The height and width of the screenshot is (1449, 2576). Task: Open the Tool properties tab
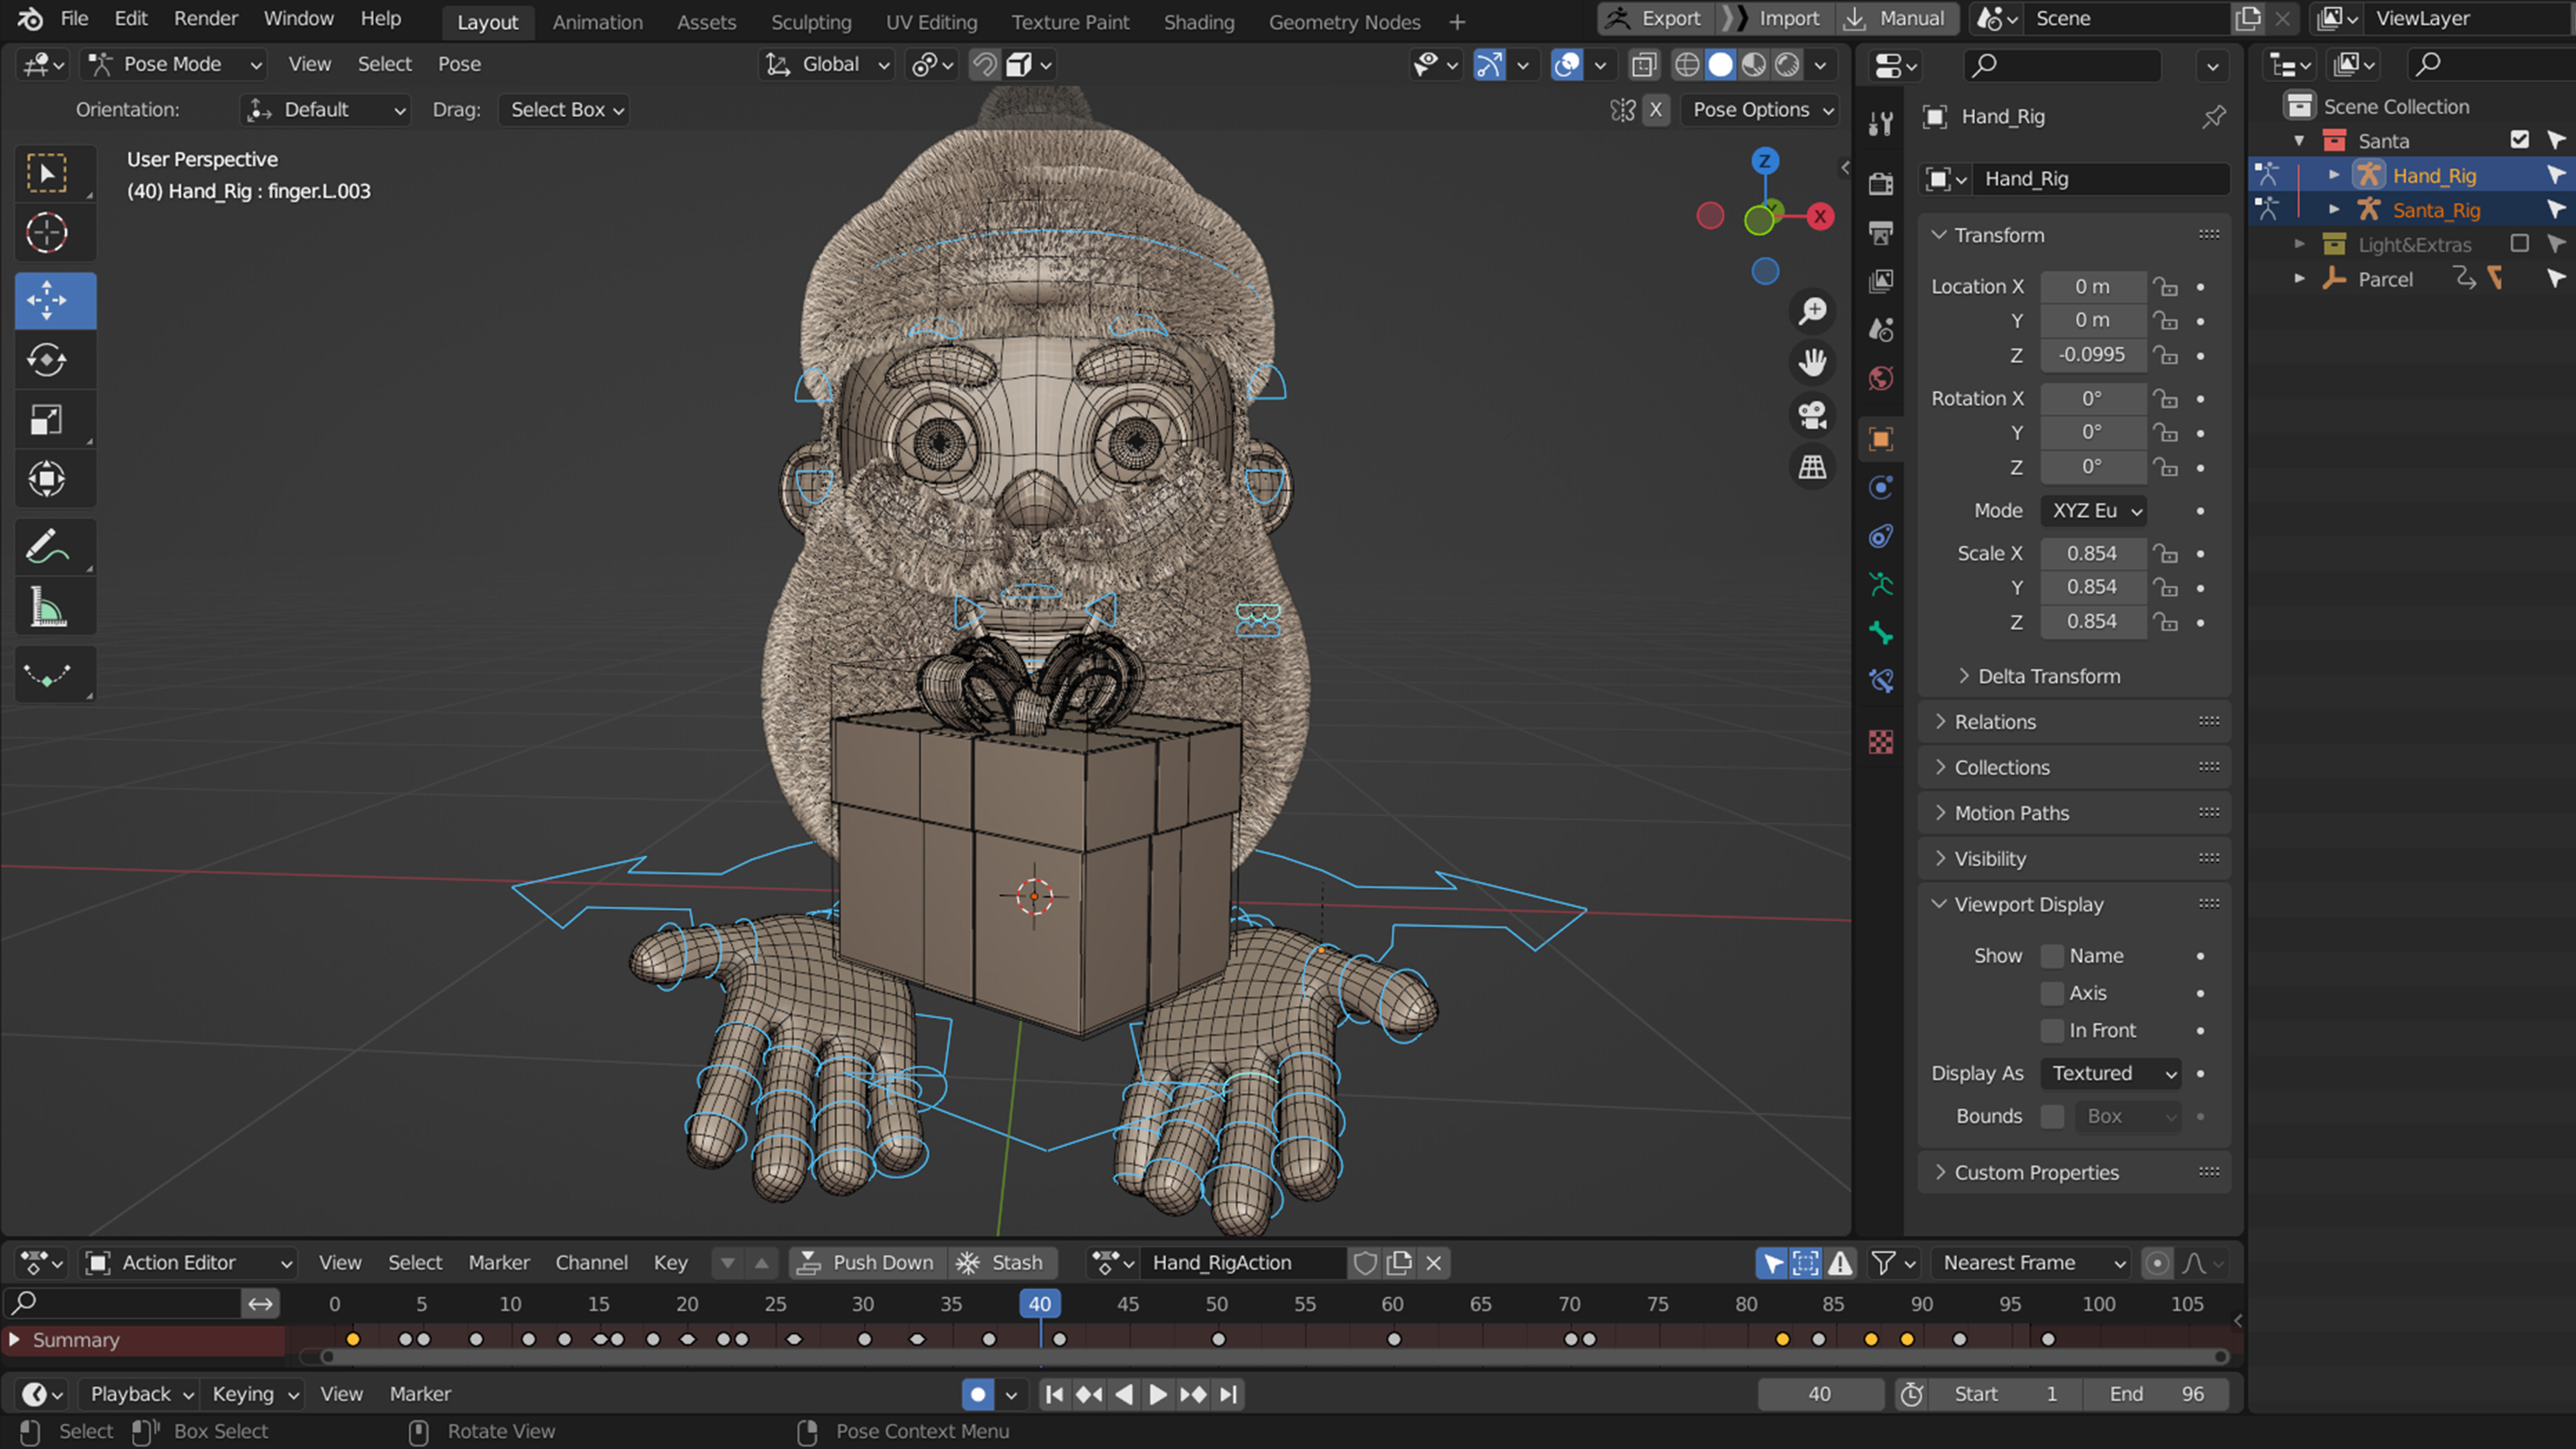click(x=1881, y=124)
